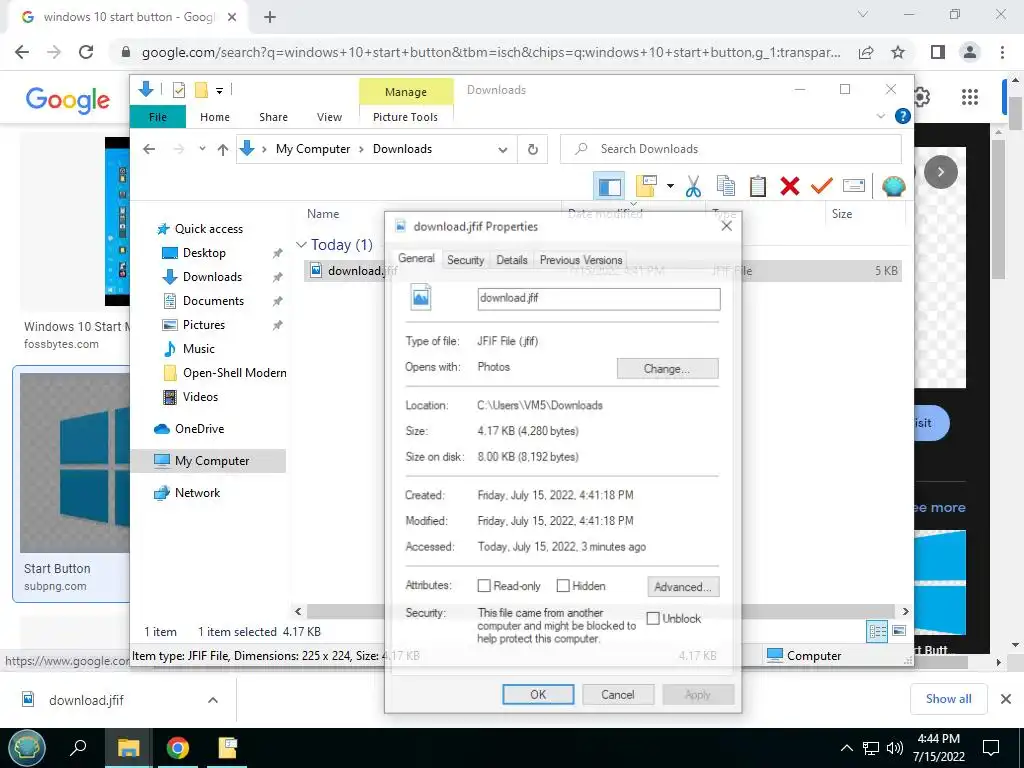The height and width of the screenshot is (768, 1024).
Task: Switch to the Previous Versions tab
Action: (581, 260)
